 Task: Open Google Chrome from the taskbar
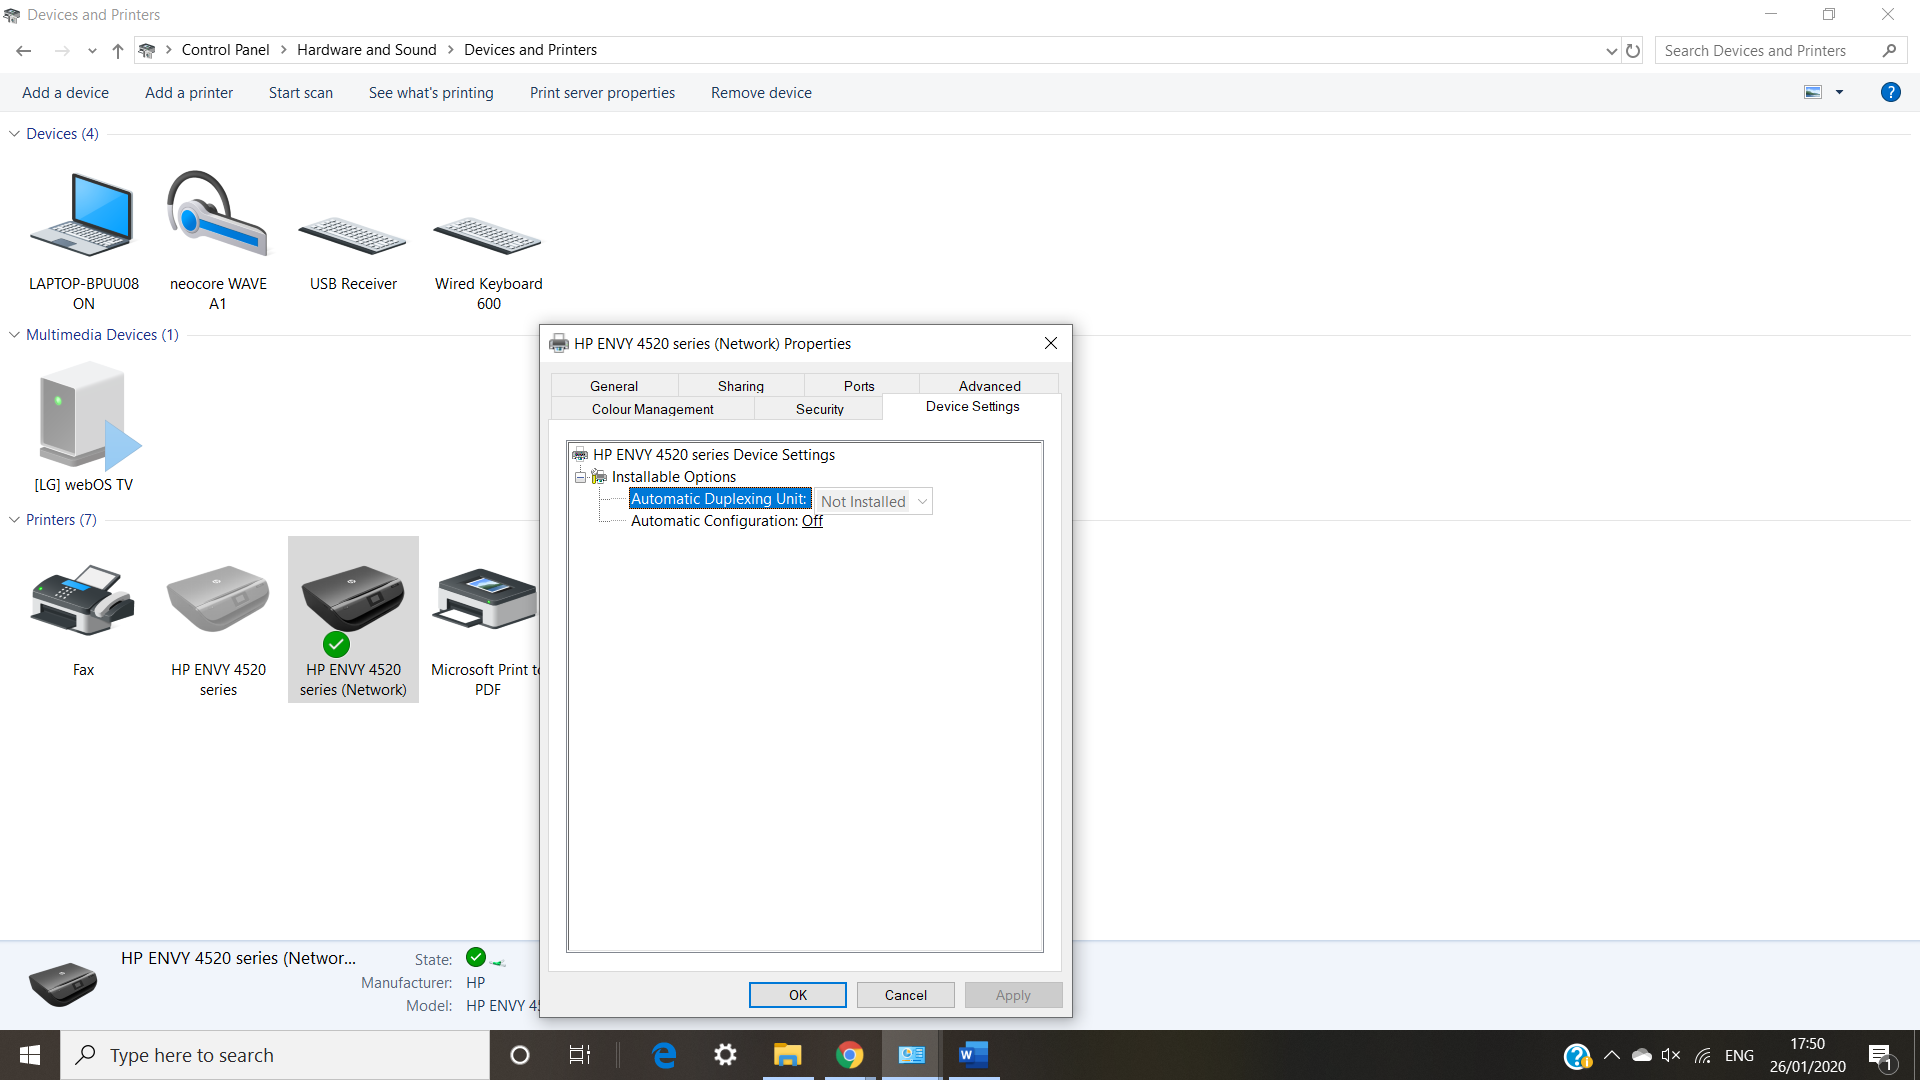point(849,1055)
